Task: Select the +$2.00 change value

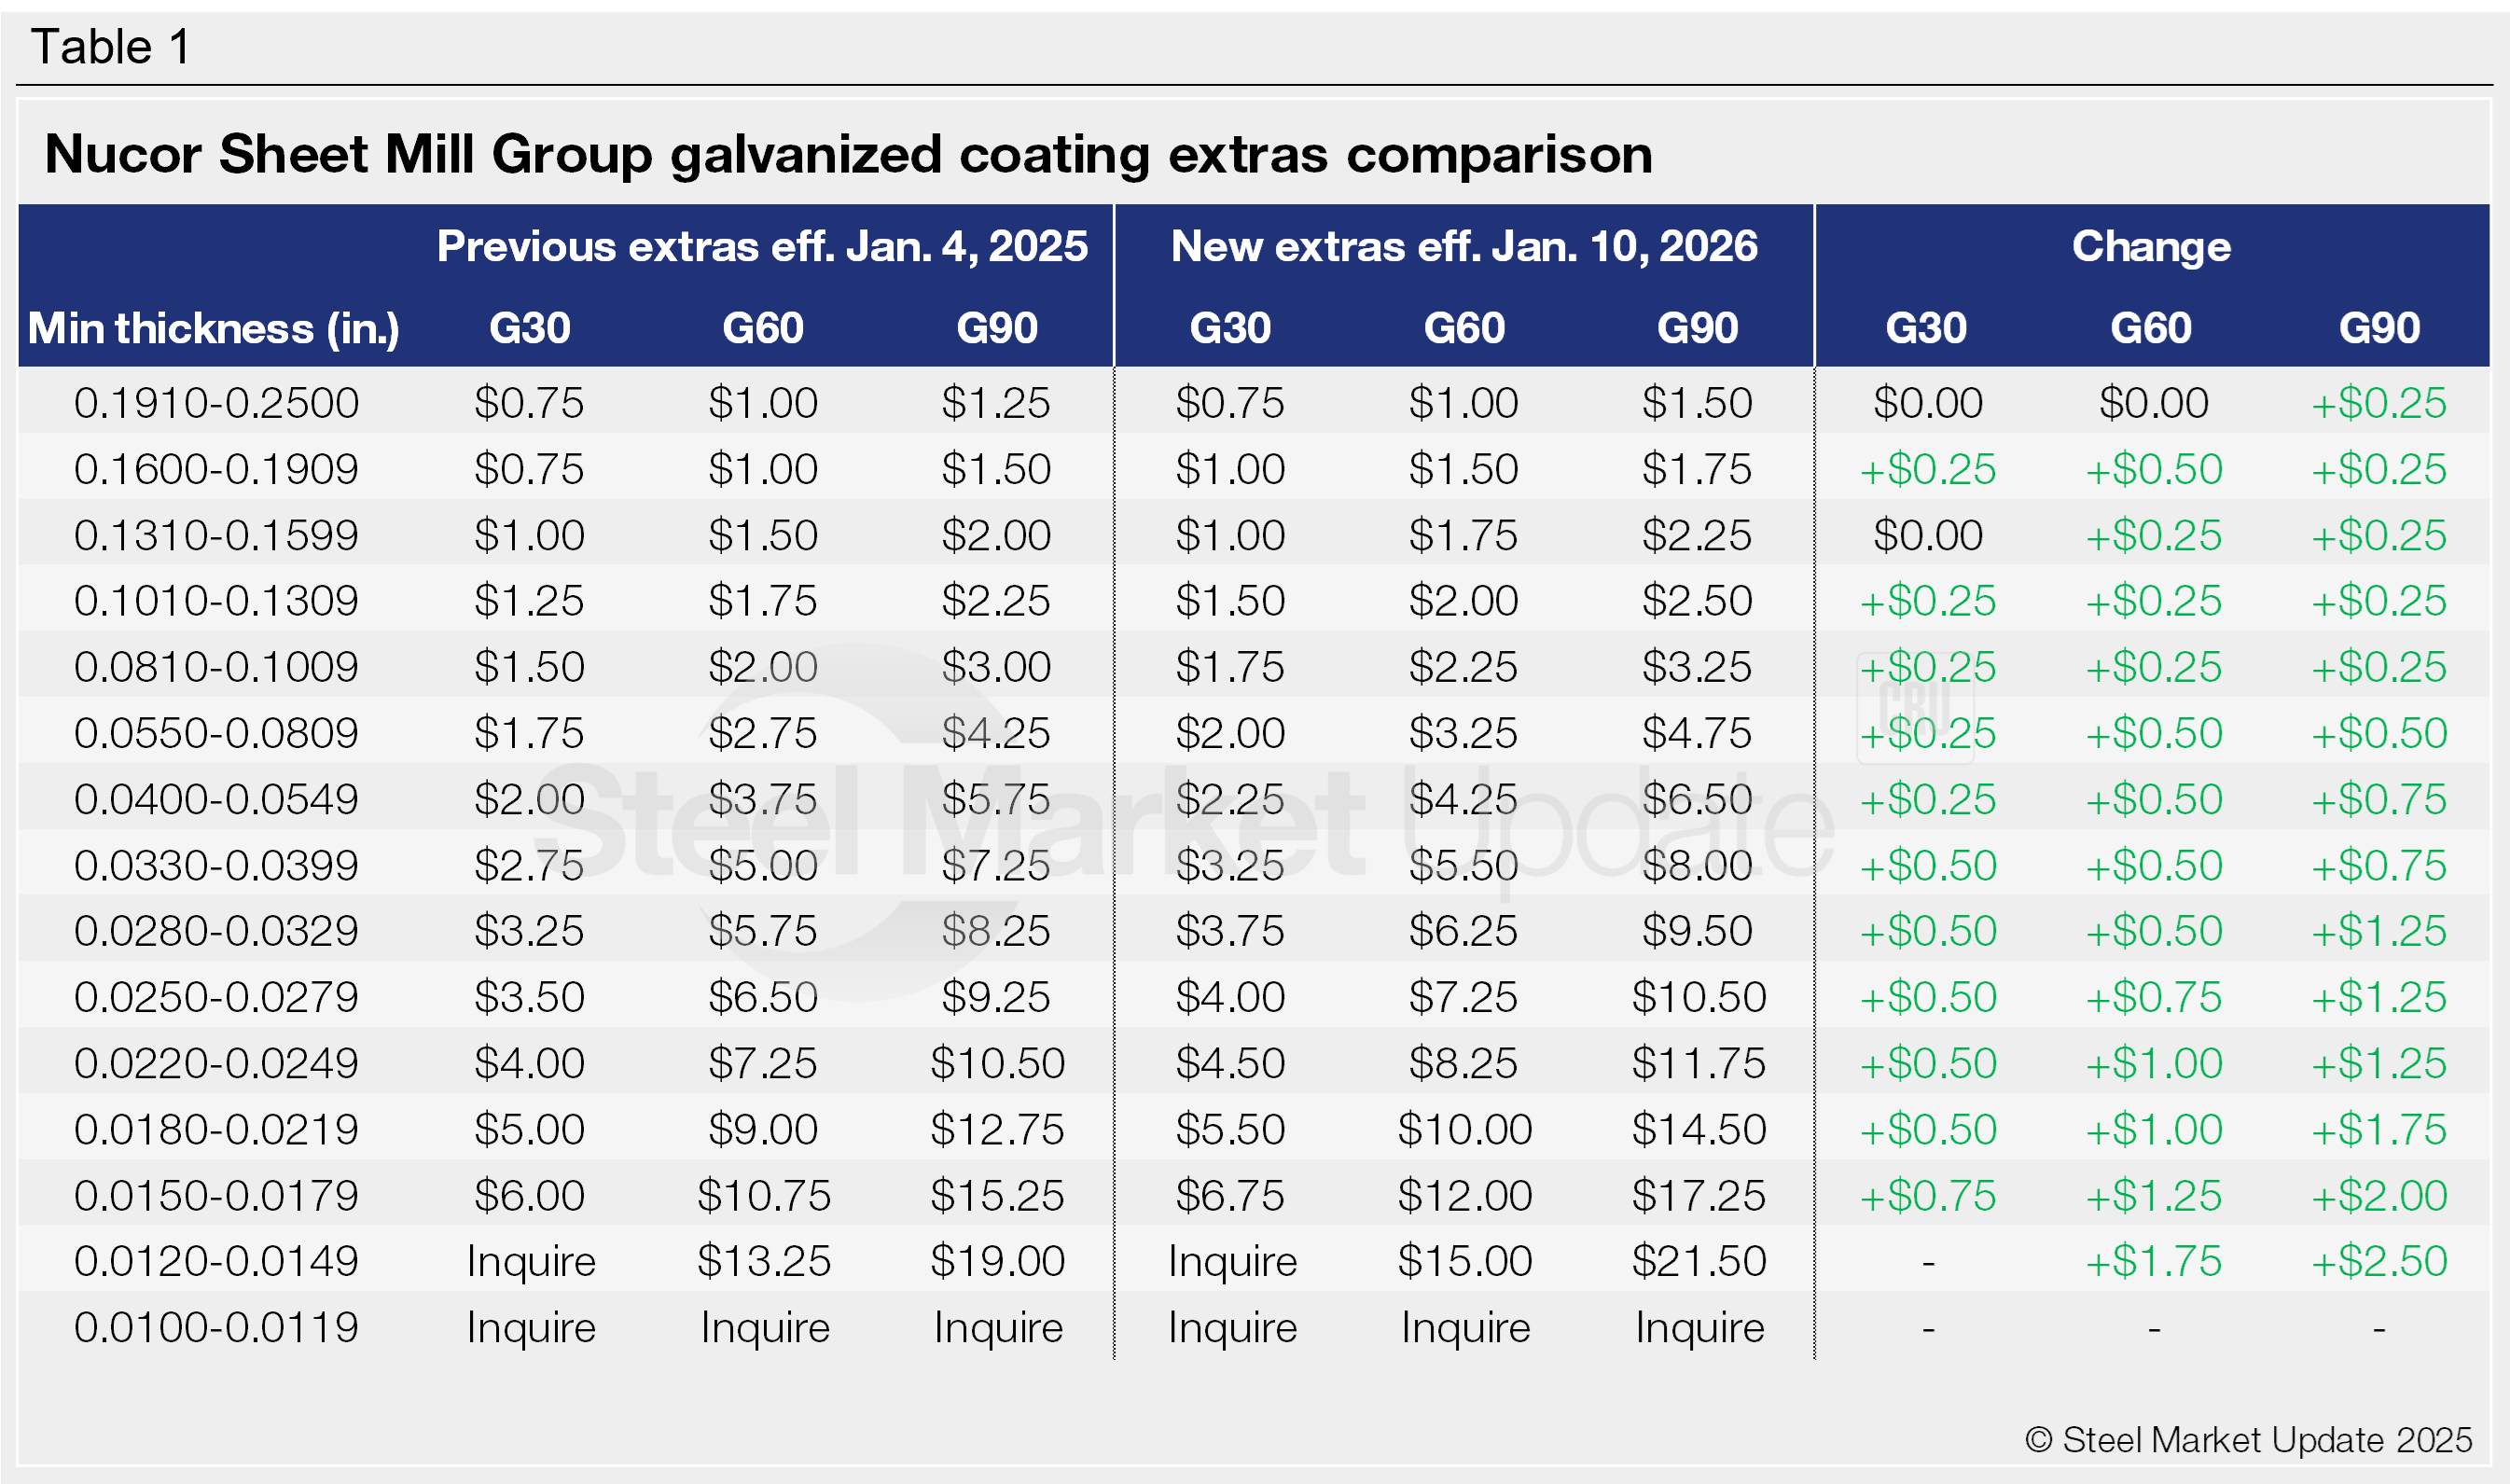Action: [2378, 1195]
